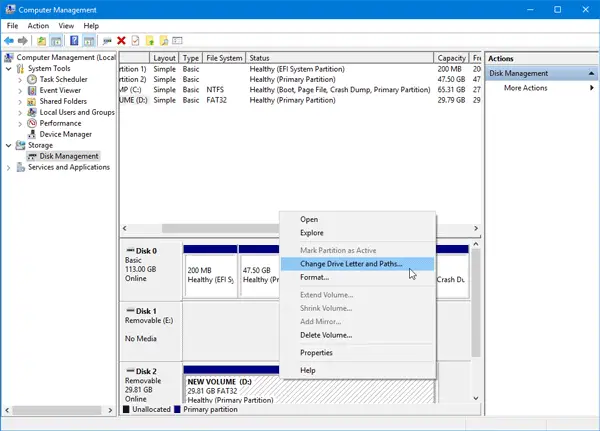Click the last toolbar settings list icon
This screenshot has height=431, width=600.
(x=177, y=41)
